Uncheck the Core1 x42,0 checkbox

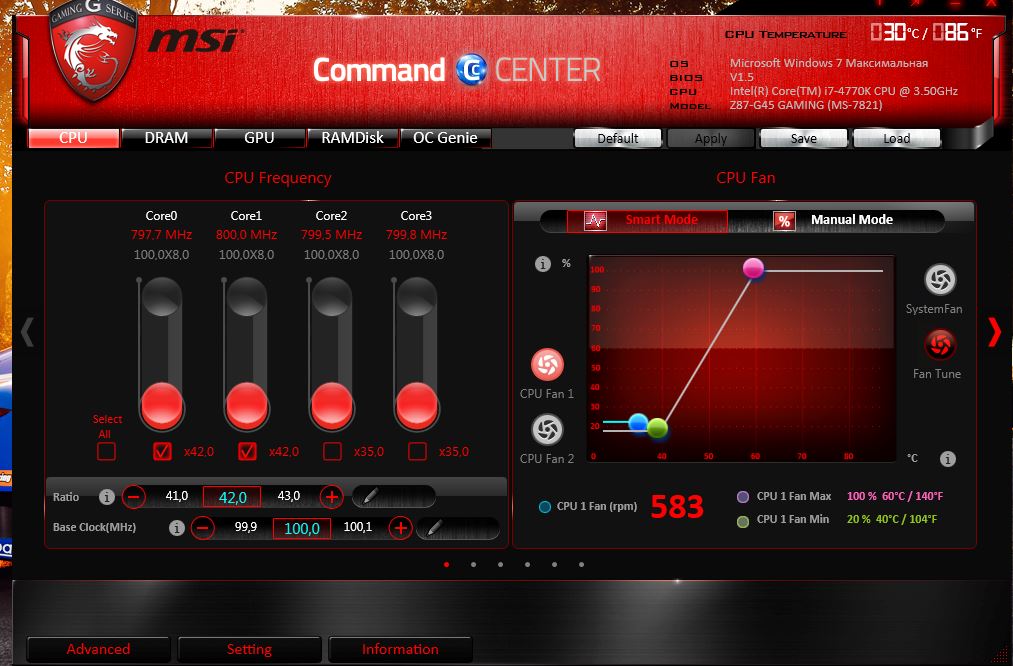[x=247, y=451]
